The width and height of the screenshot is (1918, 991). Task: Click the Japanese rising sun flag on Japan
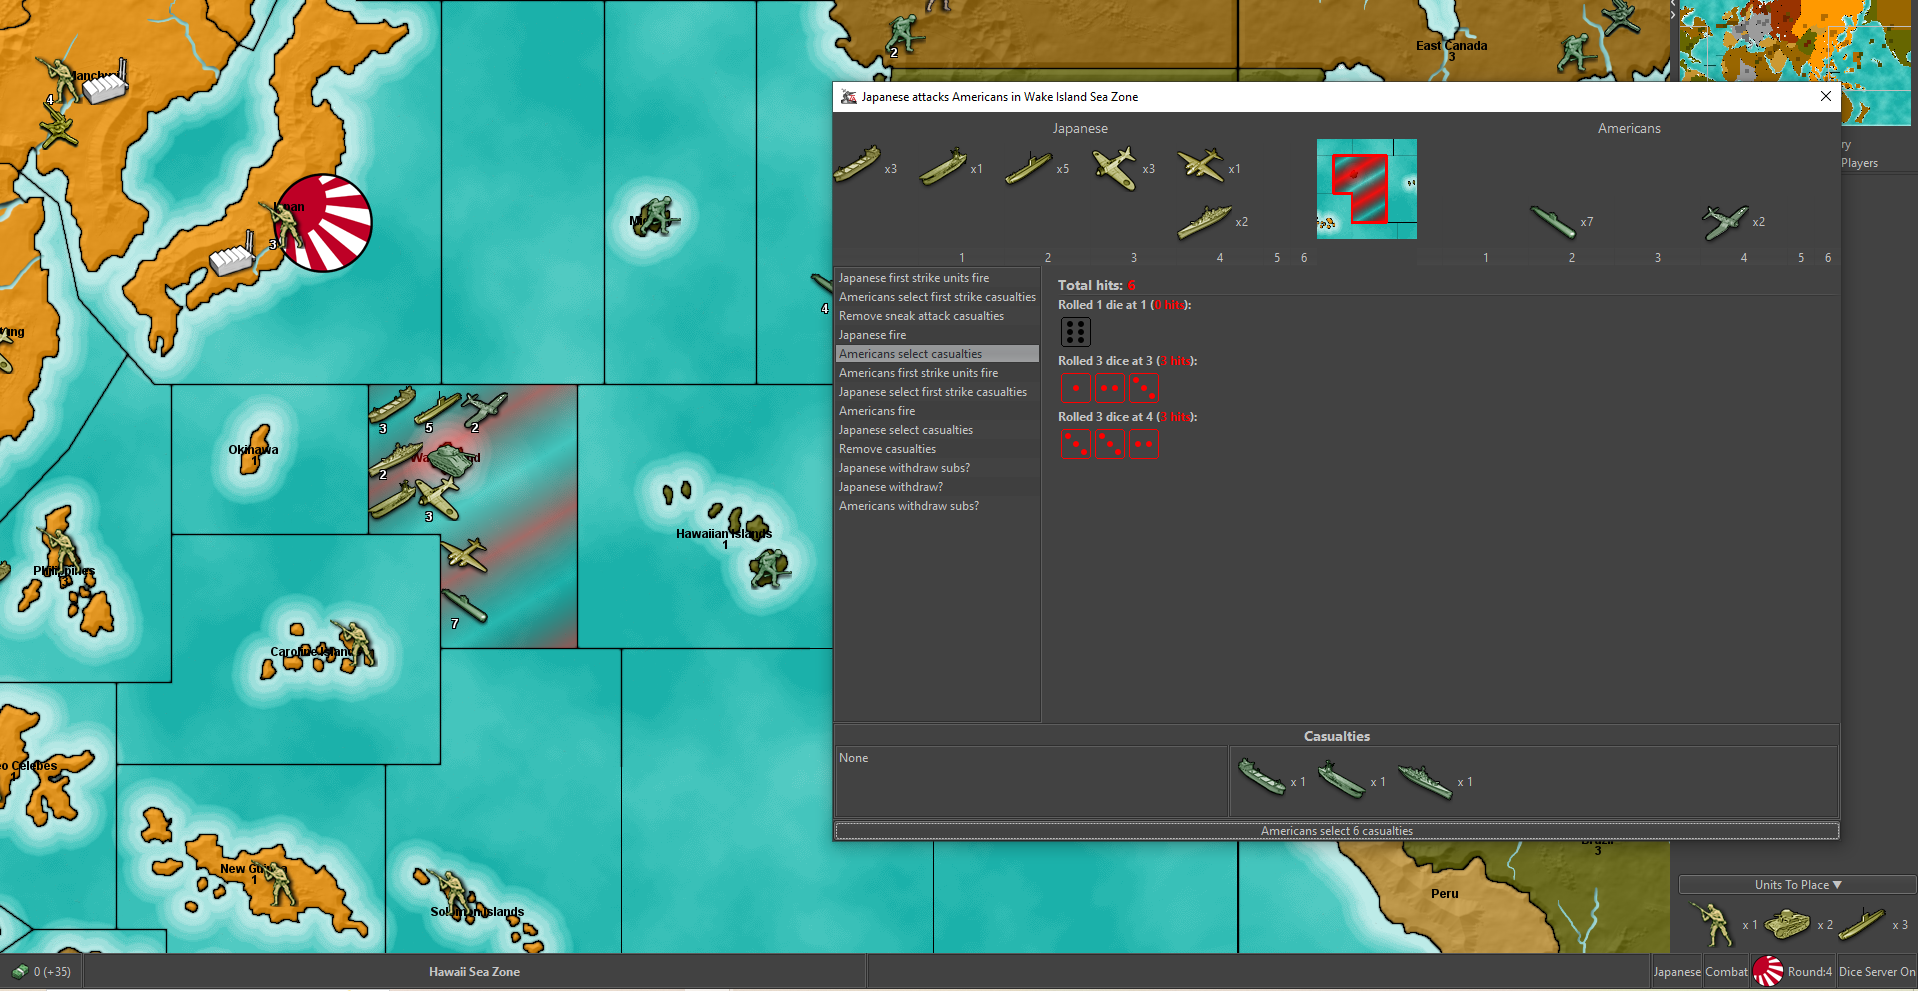point(323,223)
